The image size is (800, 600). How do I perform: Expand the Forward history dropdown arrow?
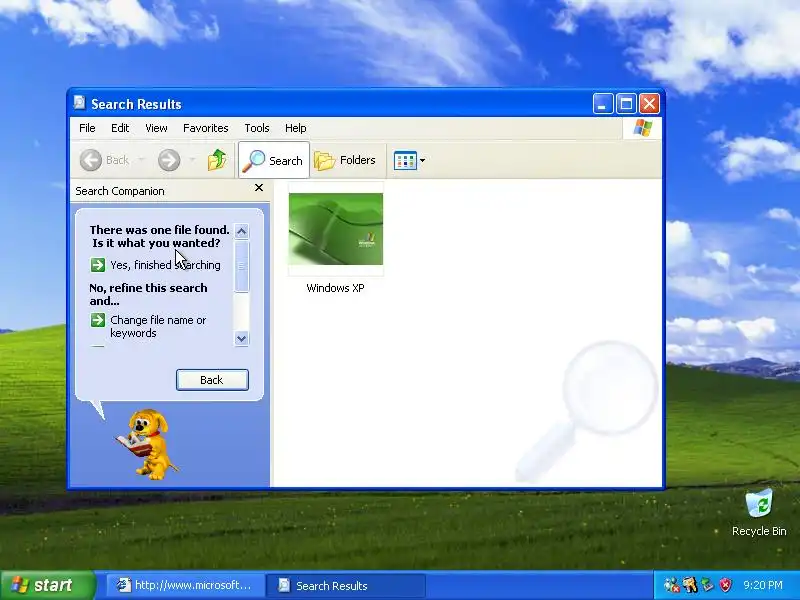coord(192,160)
